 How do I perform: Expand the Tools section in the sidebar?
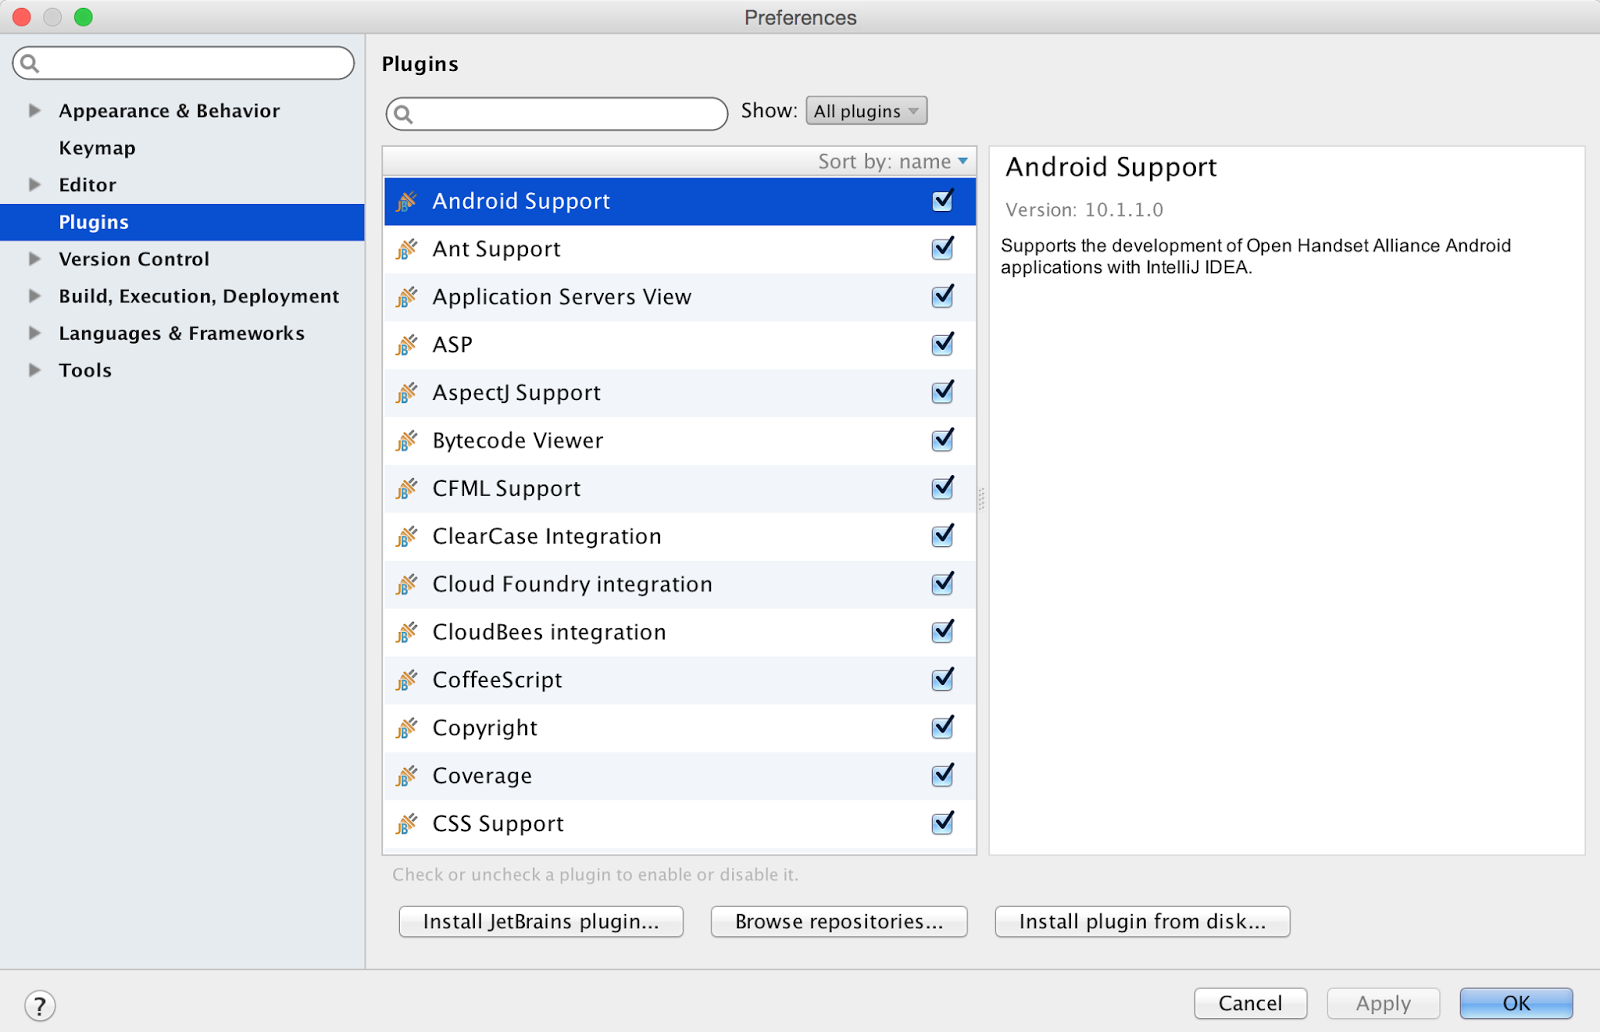coord(33,370)
